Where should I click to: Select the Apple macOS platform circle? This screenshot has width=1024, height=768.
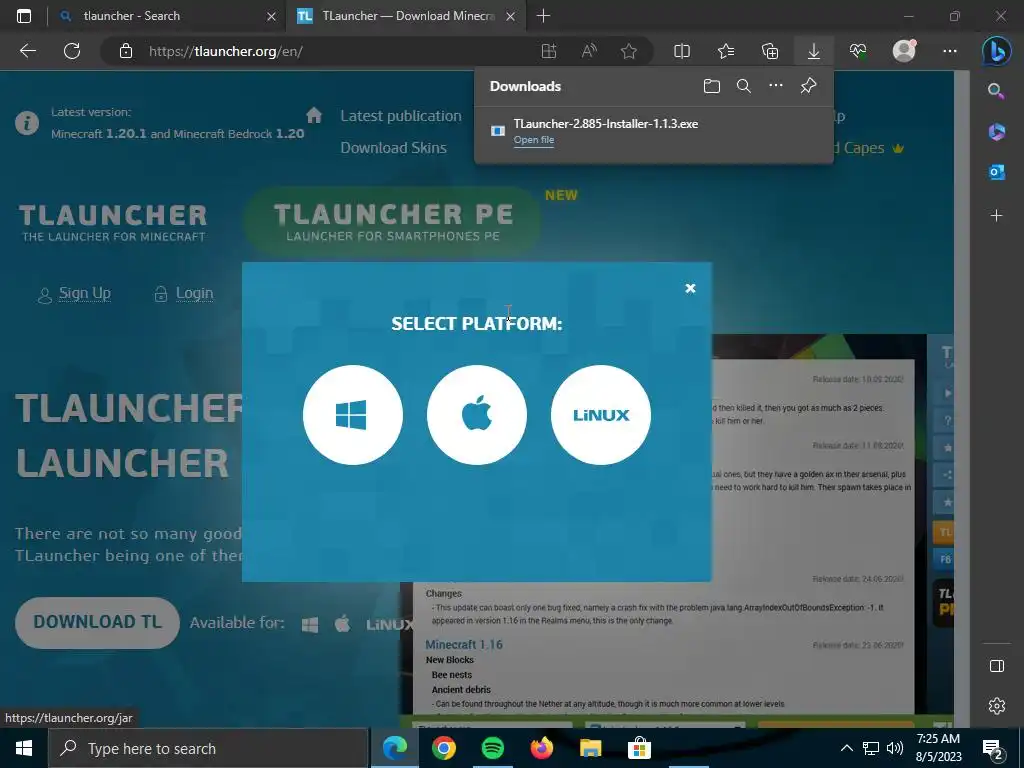(477, 415)
